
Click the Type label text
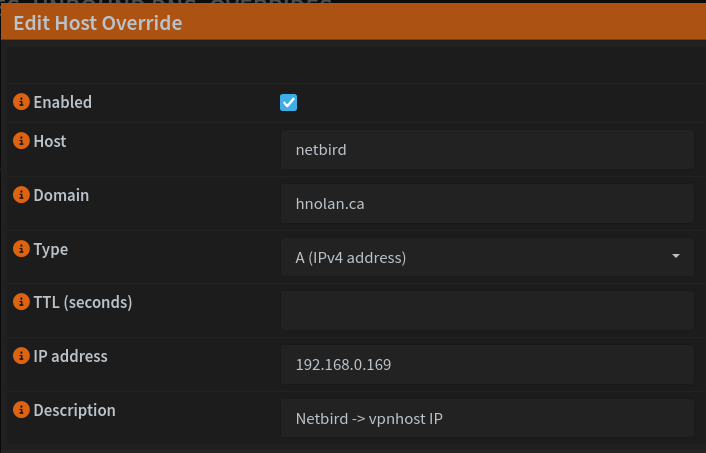pos(51,249)
